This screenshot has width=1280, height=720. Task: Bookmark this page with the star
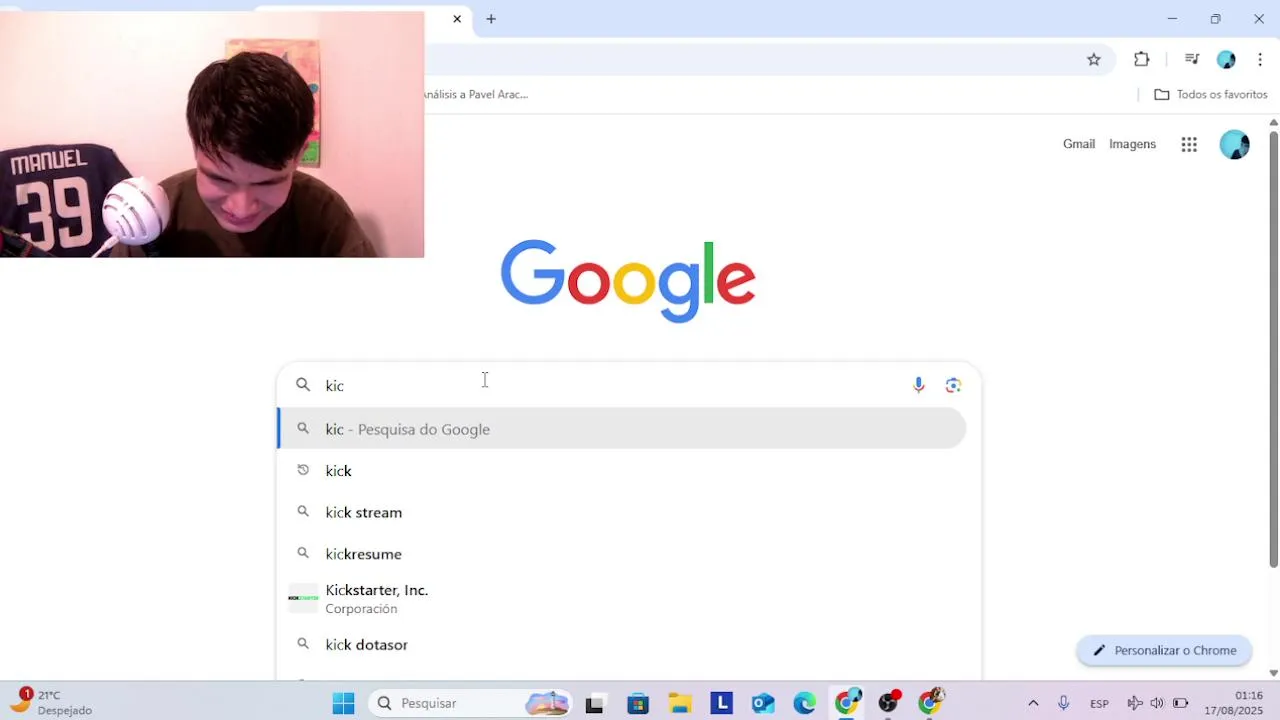click(1094, 60)
